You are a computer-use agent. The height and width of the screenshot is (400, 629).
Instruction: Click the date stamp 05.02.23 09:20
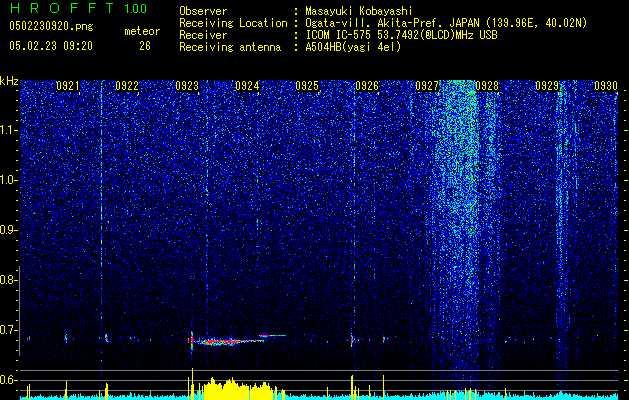(x=51, y=46)
